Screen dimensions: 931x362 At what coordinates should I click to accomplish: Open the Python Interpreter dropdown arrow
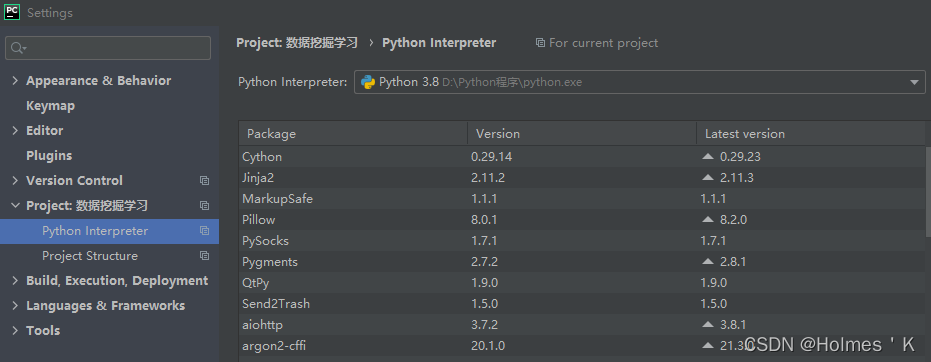(x=914, y=82)
